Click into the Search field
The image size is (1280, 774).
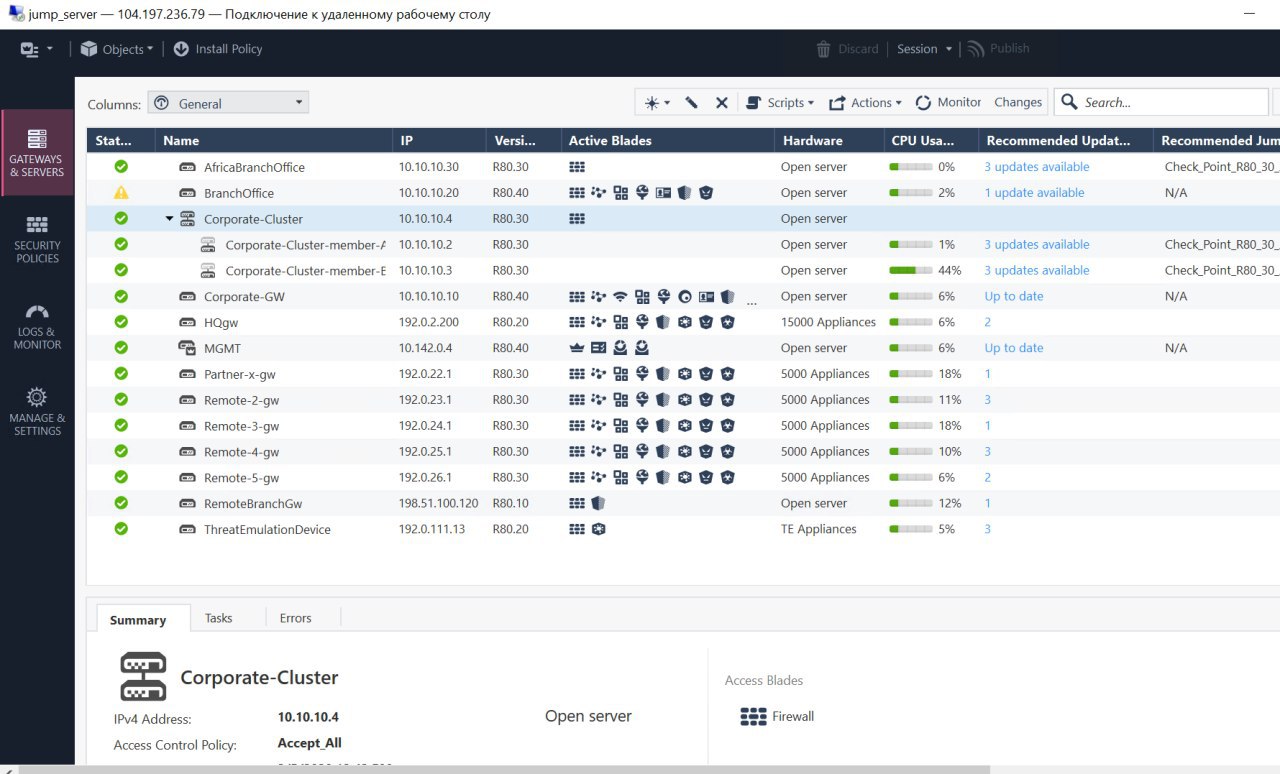[1161, 102]
